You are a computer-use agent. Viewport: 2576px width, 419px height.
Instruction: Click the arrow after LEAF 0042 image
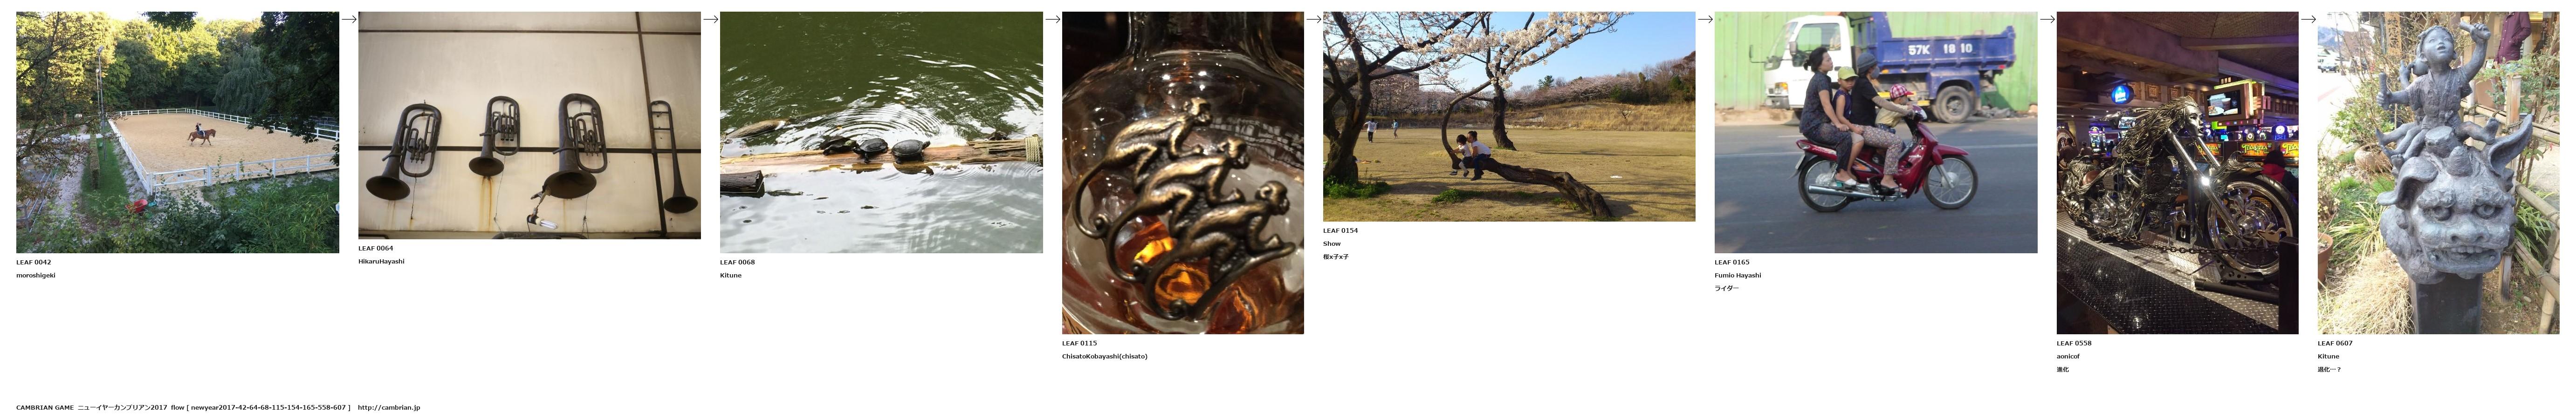pos(349,19)
